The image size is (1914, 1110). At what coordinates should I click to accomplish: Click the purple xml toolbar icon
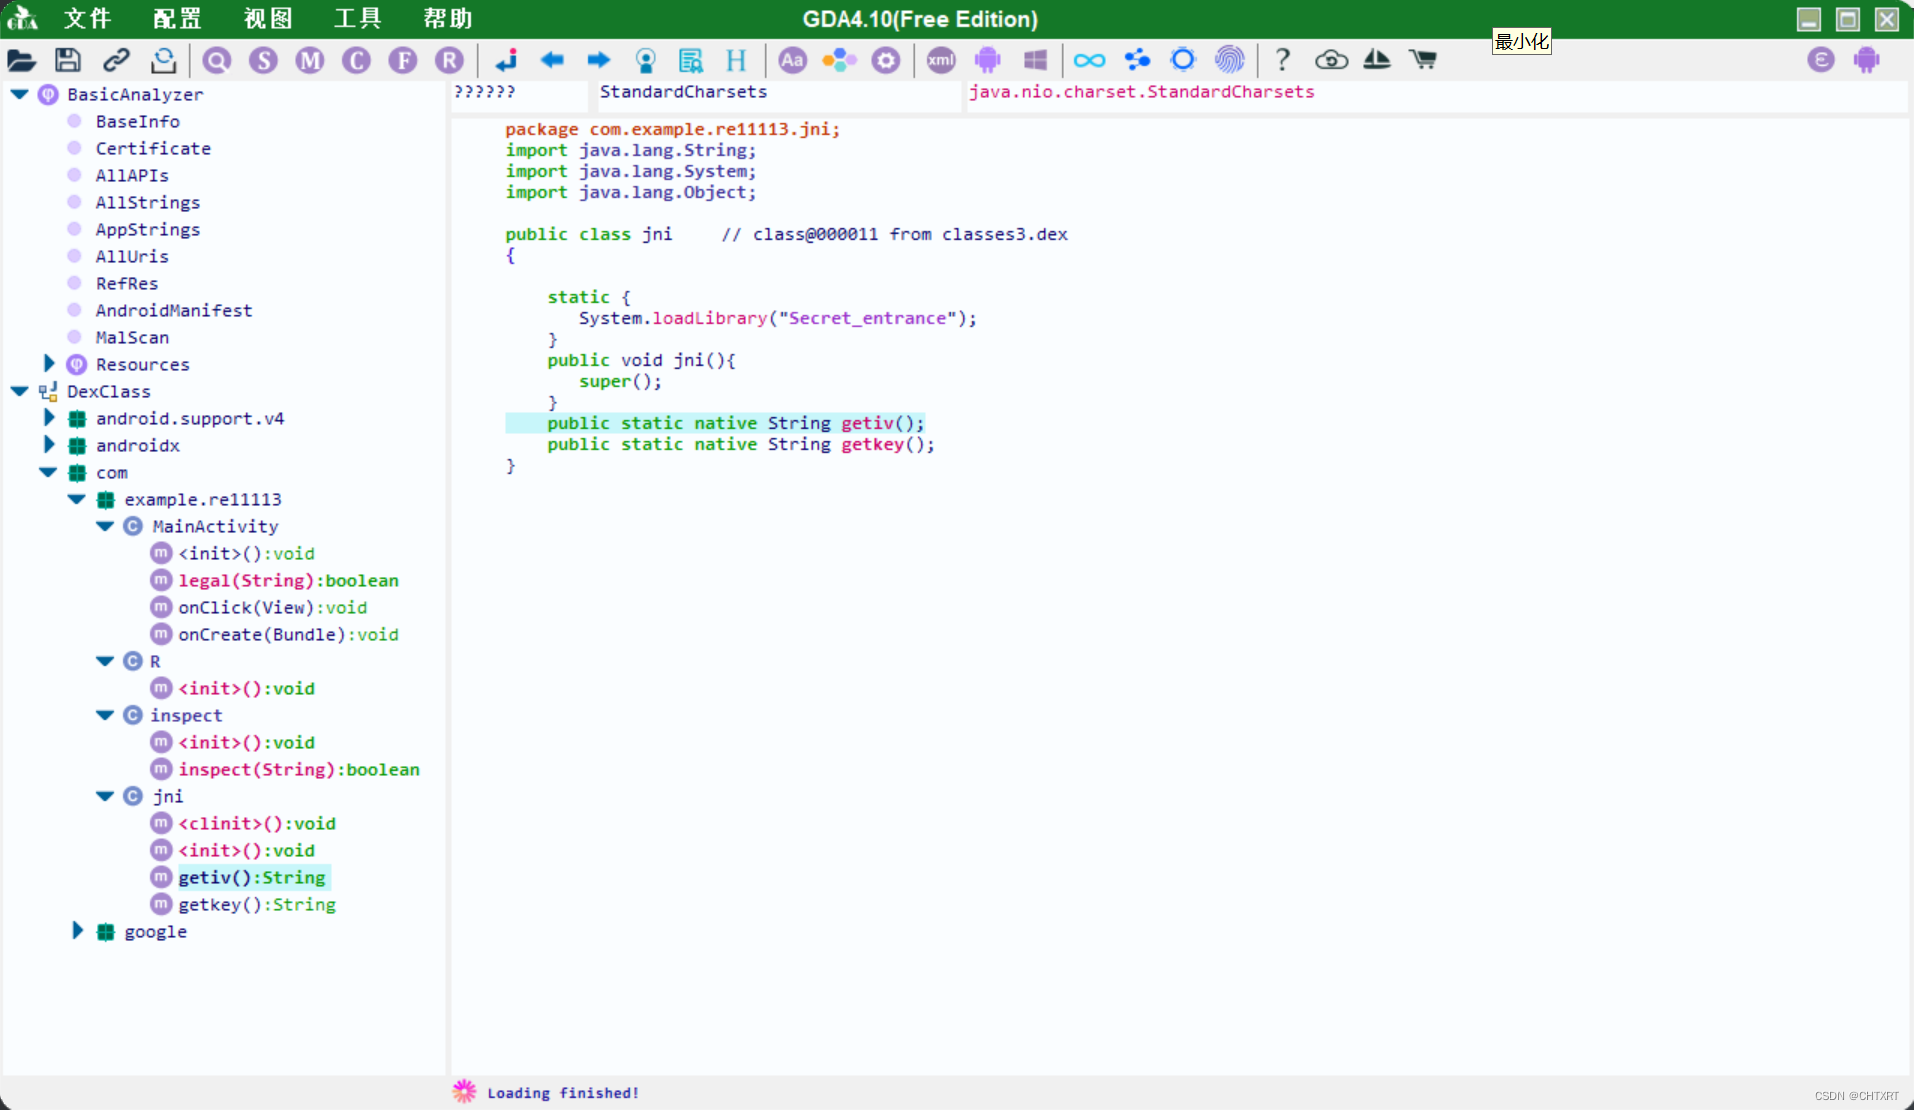tap(941, 60)
